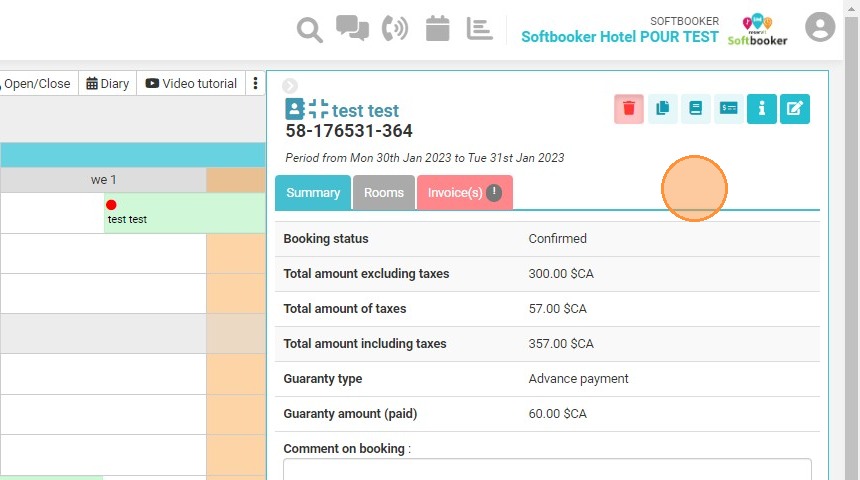
Task: Delete booking with red trash icon
Action: (629, 109)
